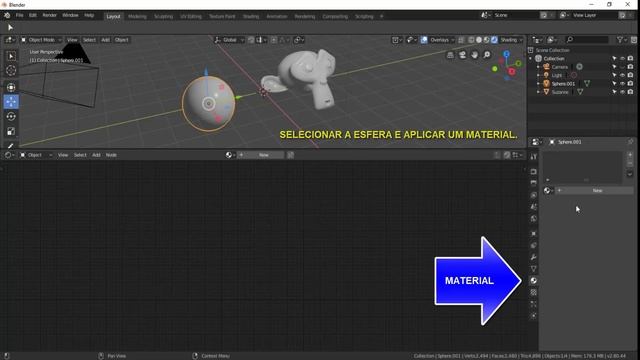
Task: Open the Shading options dropdown arrow
Action: 521,40
